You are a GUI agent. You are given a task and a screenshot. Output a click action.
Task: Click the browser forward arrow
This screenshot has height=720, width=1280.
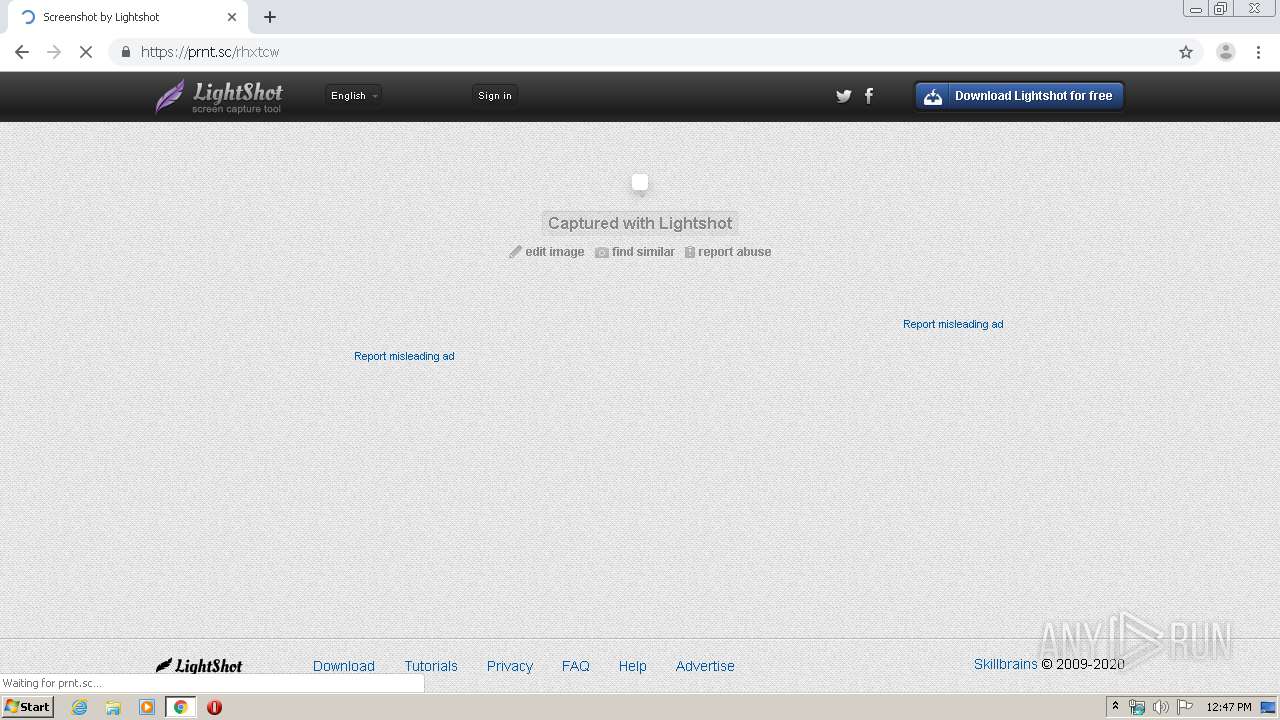(54, 52)
